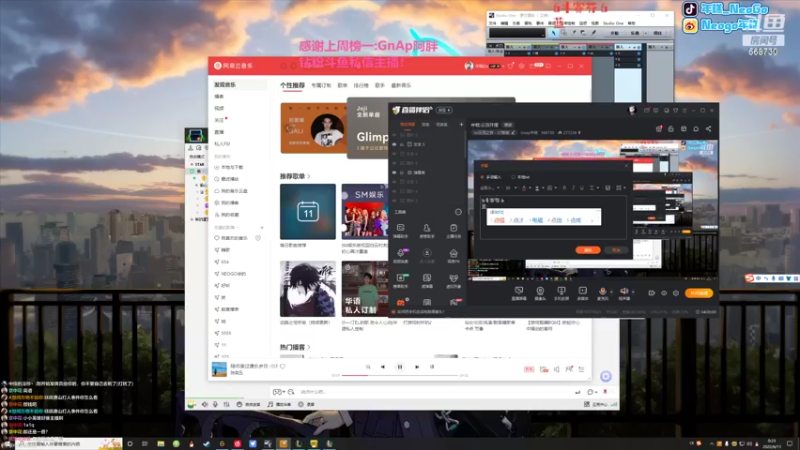The height and width of the screenshot is (450, 800).
Task: Apply bold formatting in text dialog
Action: click(564, 188)
